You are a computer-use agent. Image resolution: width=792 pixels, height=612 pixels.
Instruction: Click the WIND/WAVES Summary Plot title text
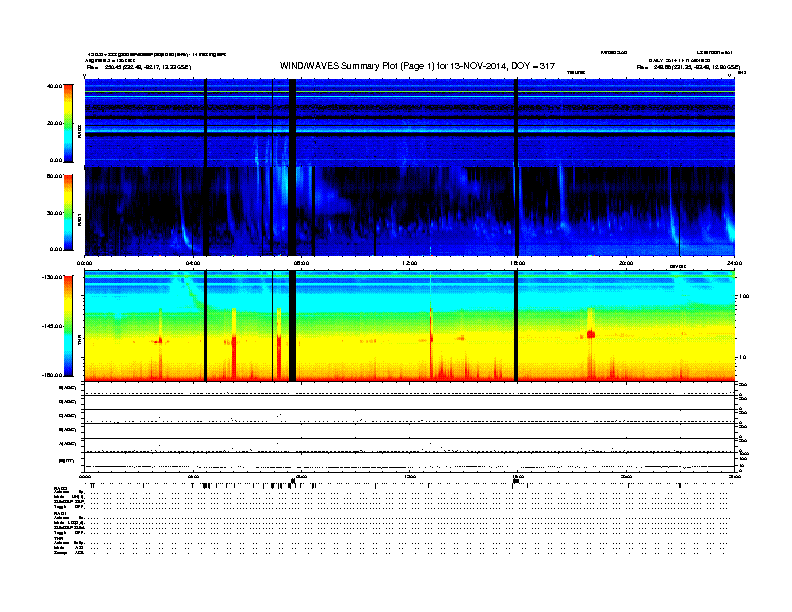[x=417, y=66]
